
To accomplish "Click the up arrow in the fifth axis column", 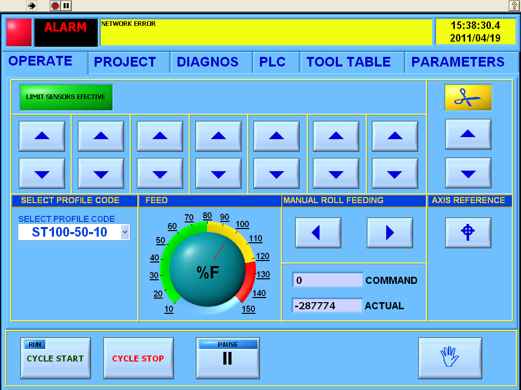I will pyautogui.click(x=276, y=136).
